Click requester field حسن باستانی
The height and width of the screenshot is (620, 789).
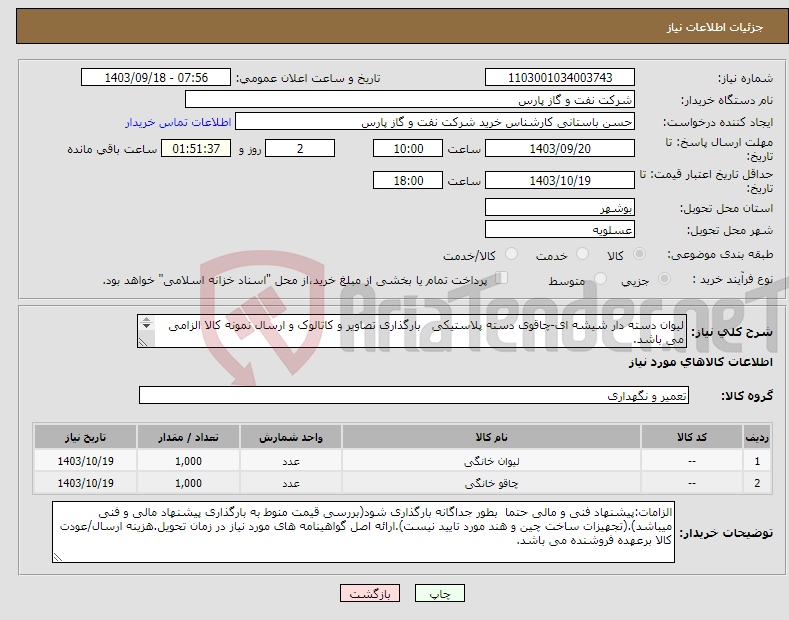pos(435,122)
